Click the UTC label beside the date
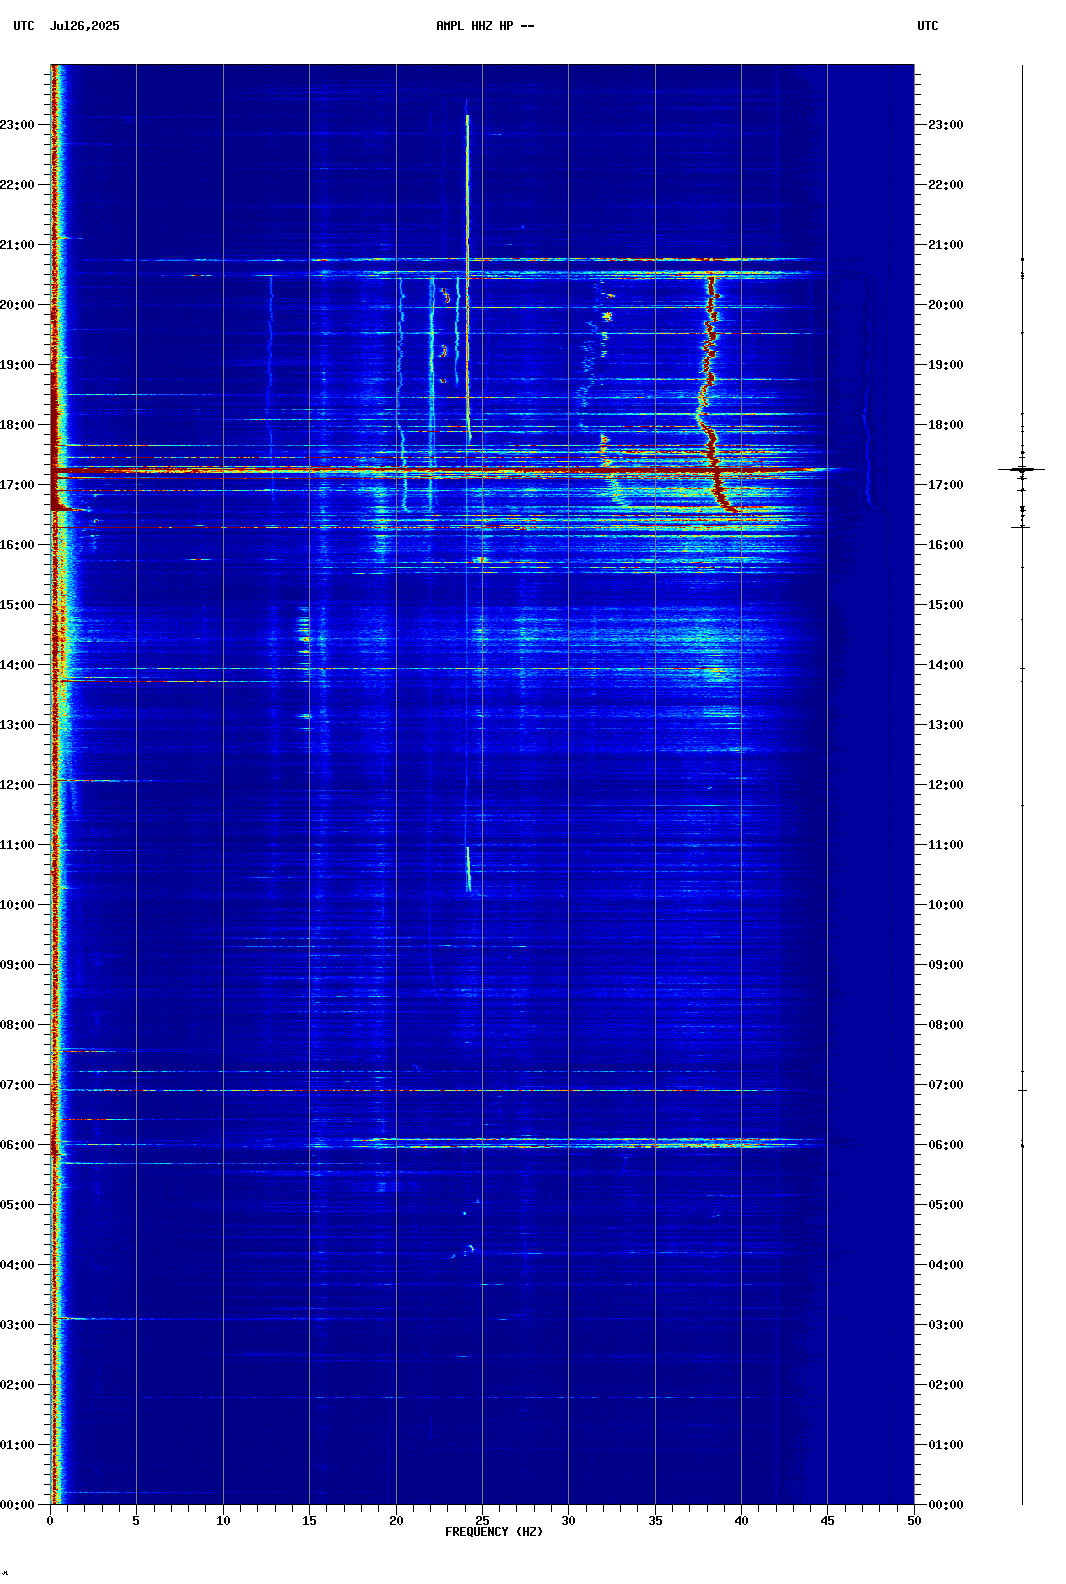 pos(24,26)
